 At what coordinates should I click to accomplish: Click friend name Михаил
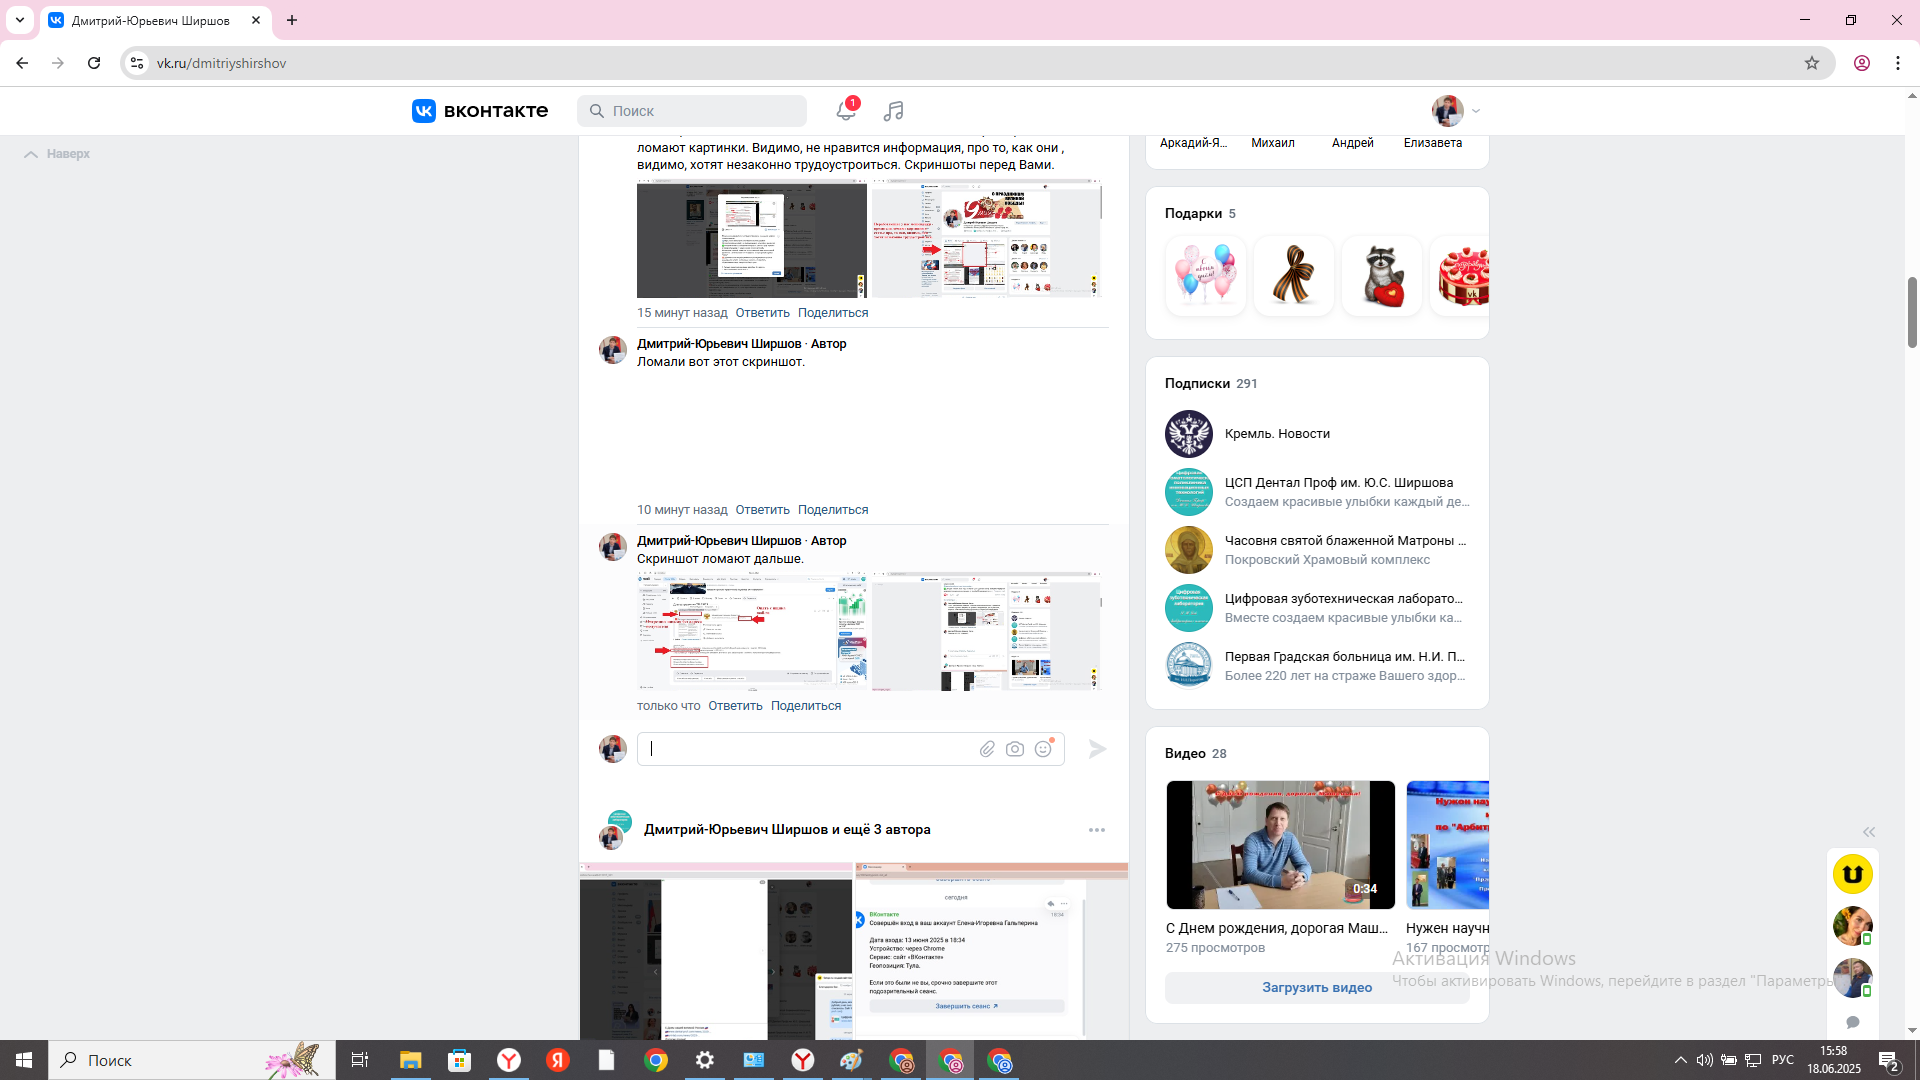point(1272,143)
